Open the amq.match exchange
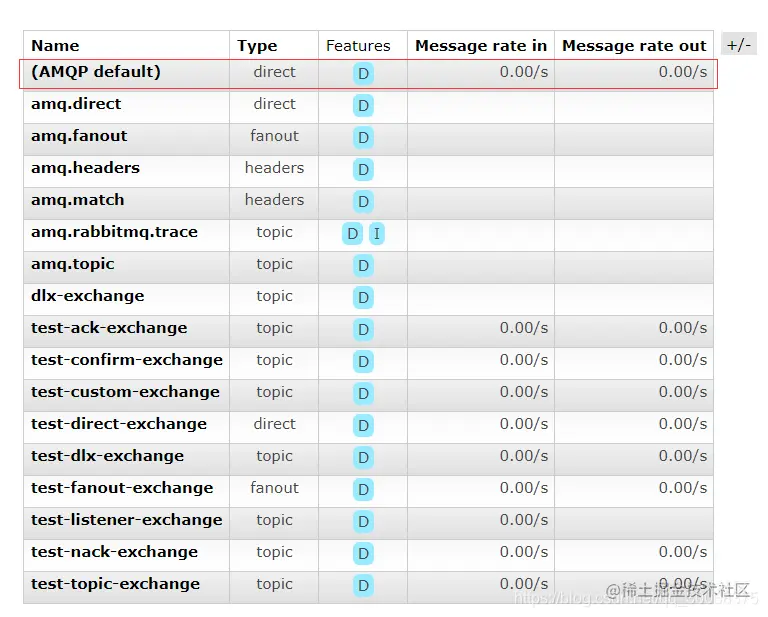Viewport: 768px width, 617px height. tap(77, 200)
